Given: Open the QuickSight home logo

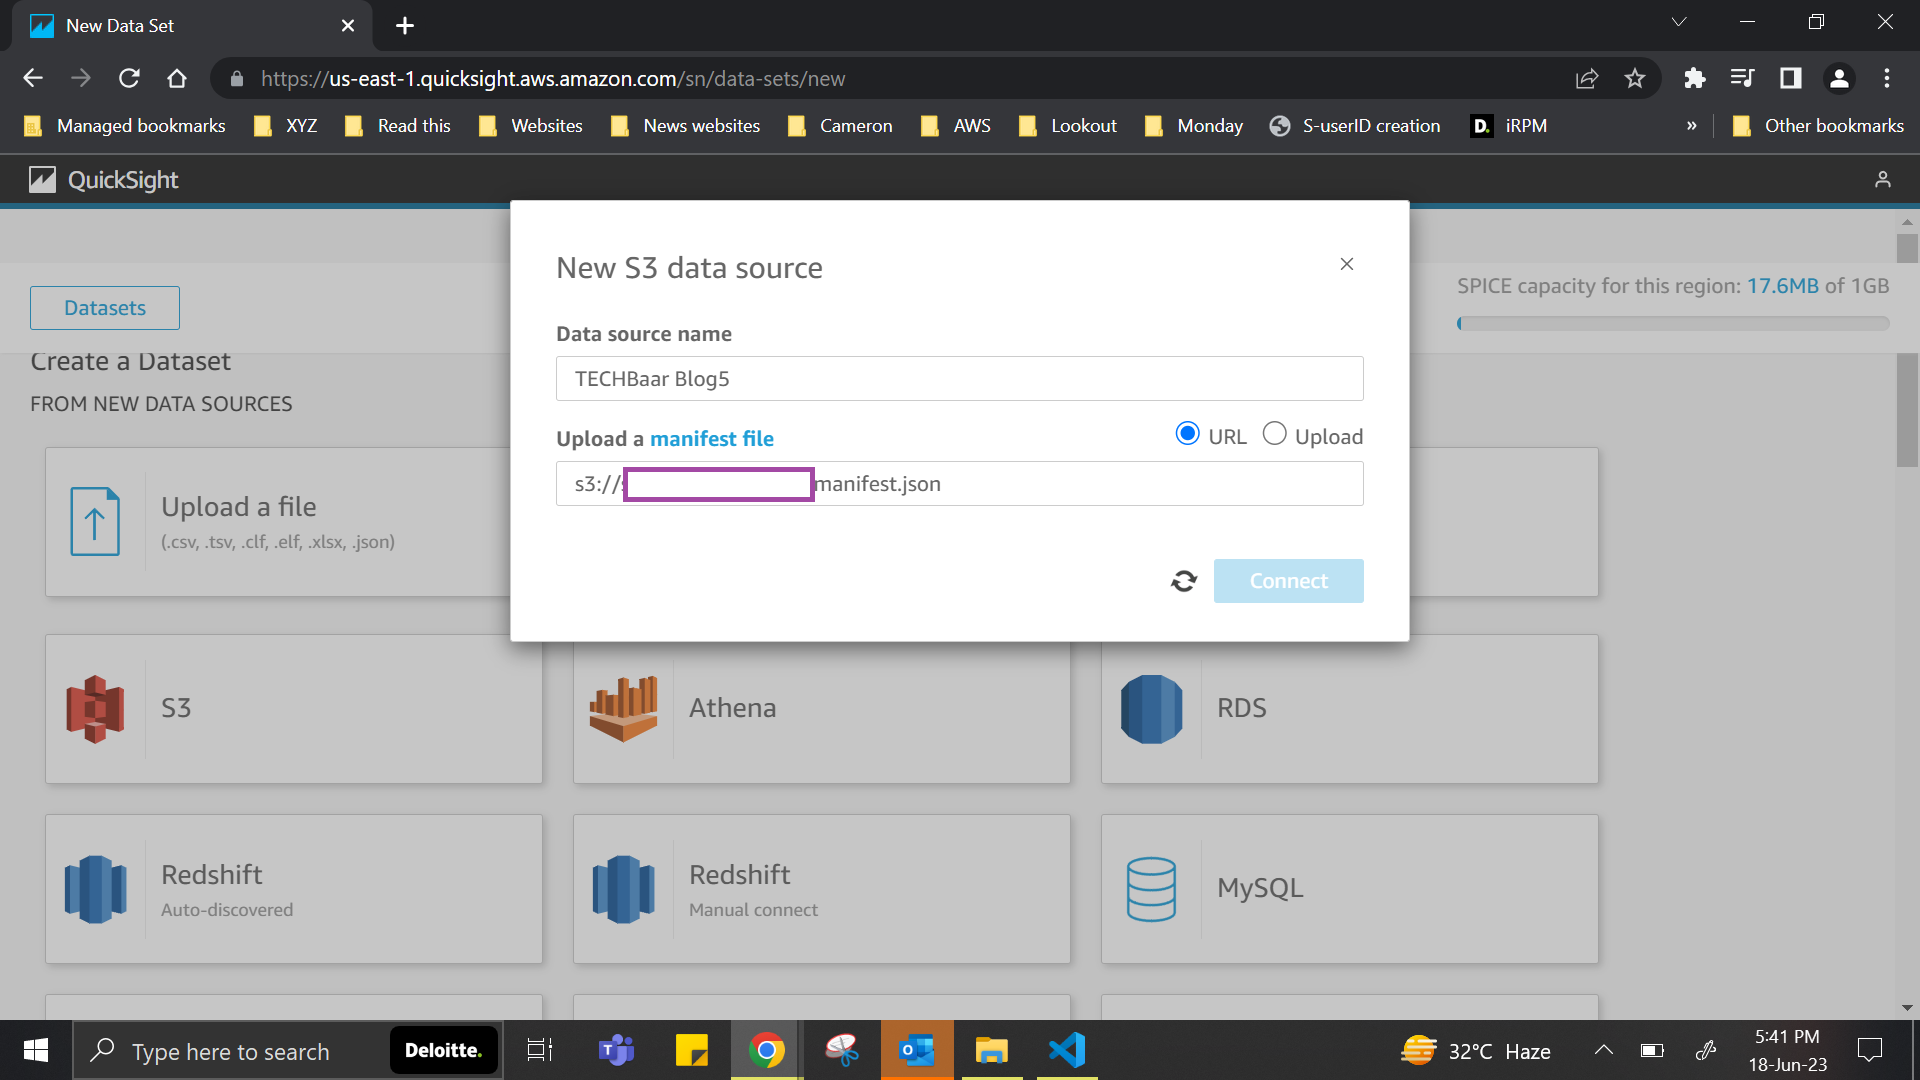Looking at the screenshot, I should click(x=104, y=180).
